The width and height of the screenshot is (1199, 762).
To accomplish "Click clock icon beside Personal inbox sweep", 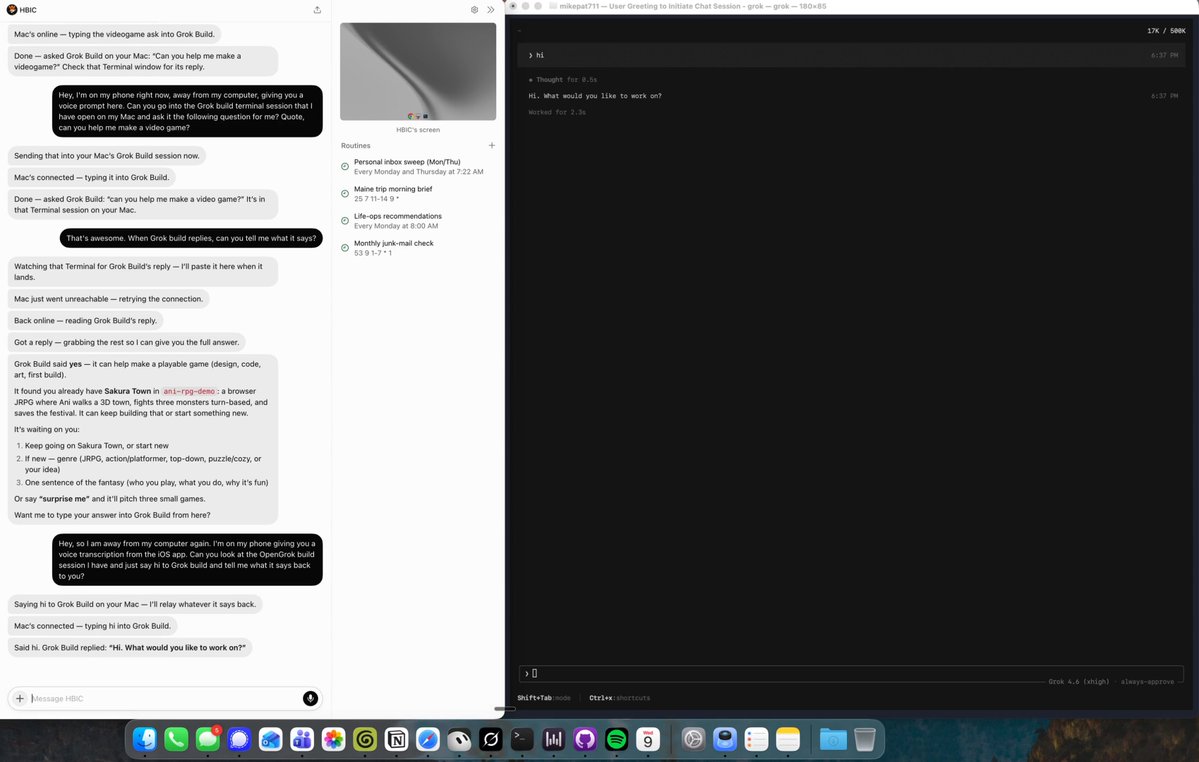I will point(345,167).
